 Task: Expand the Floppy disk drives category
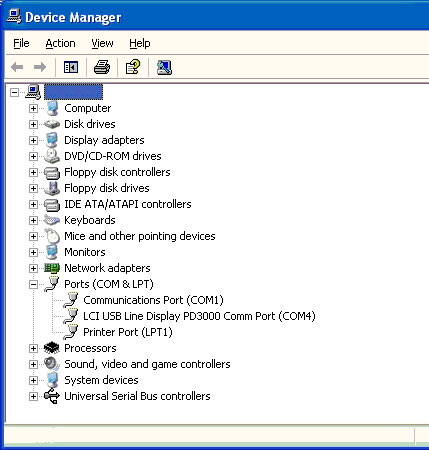33,188
